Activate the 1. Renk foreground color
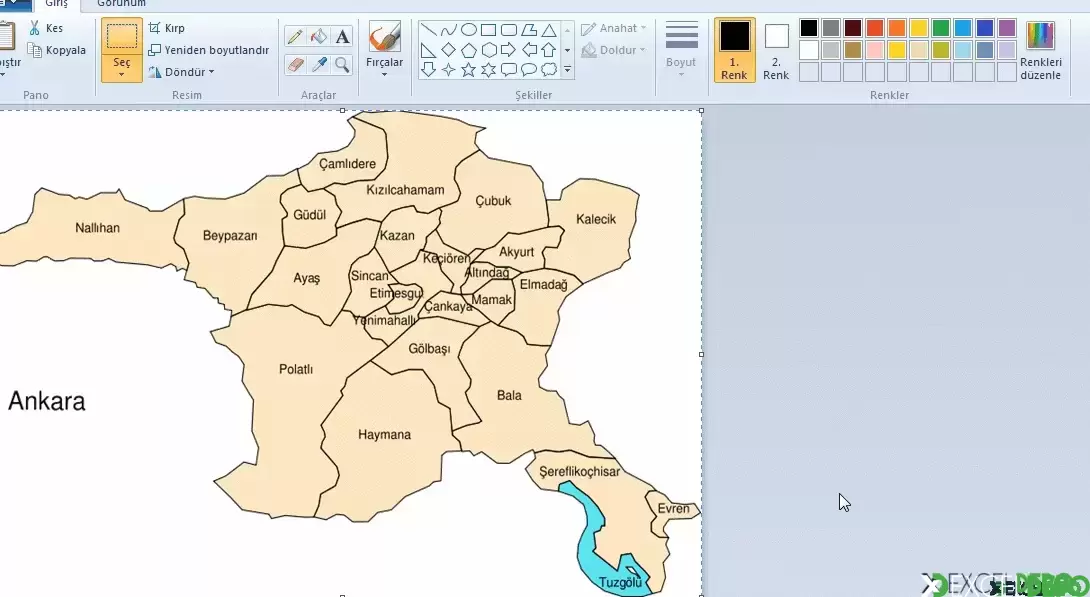The image size is (1090, 597). 734,50
